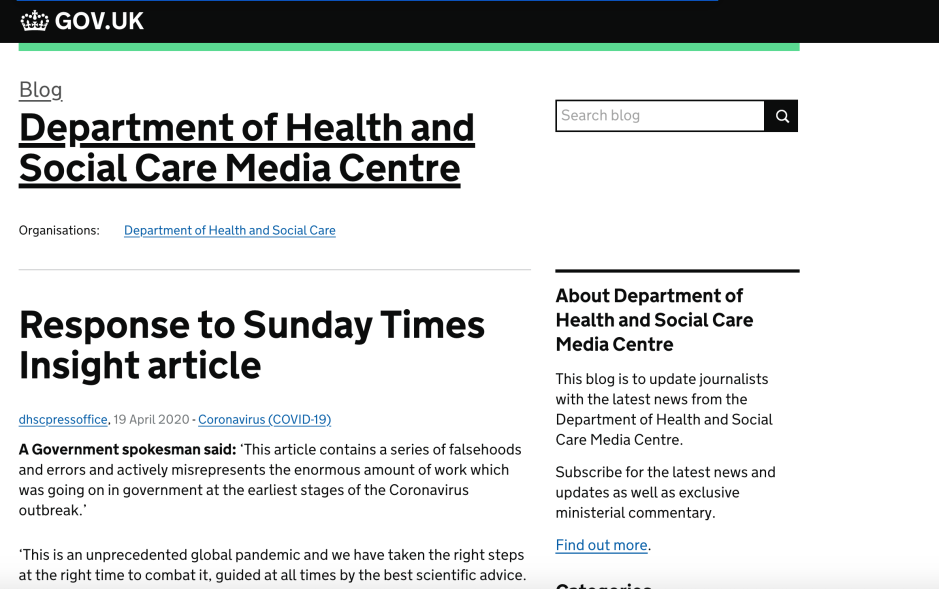Click the GOV.UK crown logo icon
Viewport: 939px width, 589px height.
(34, 21)
